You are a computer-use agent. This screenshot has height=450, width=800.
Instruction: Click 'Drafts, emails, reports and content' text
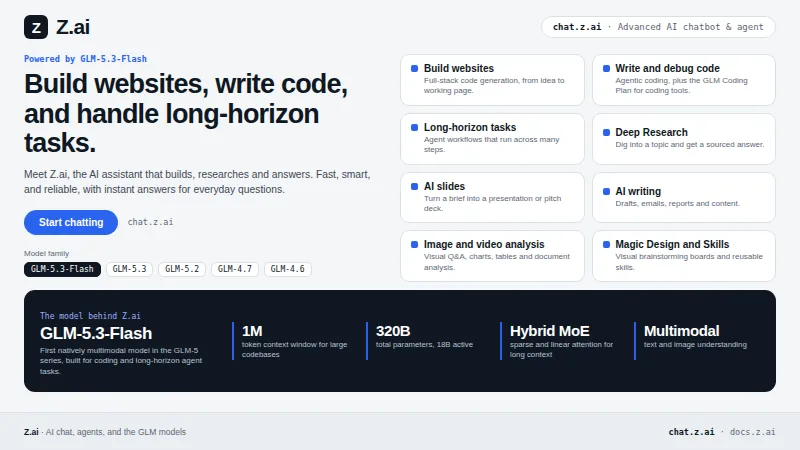pyautogui.click(x=677, y=204)
